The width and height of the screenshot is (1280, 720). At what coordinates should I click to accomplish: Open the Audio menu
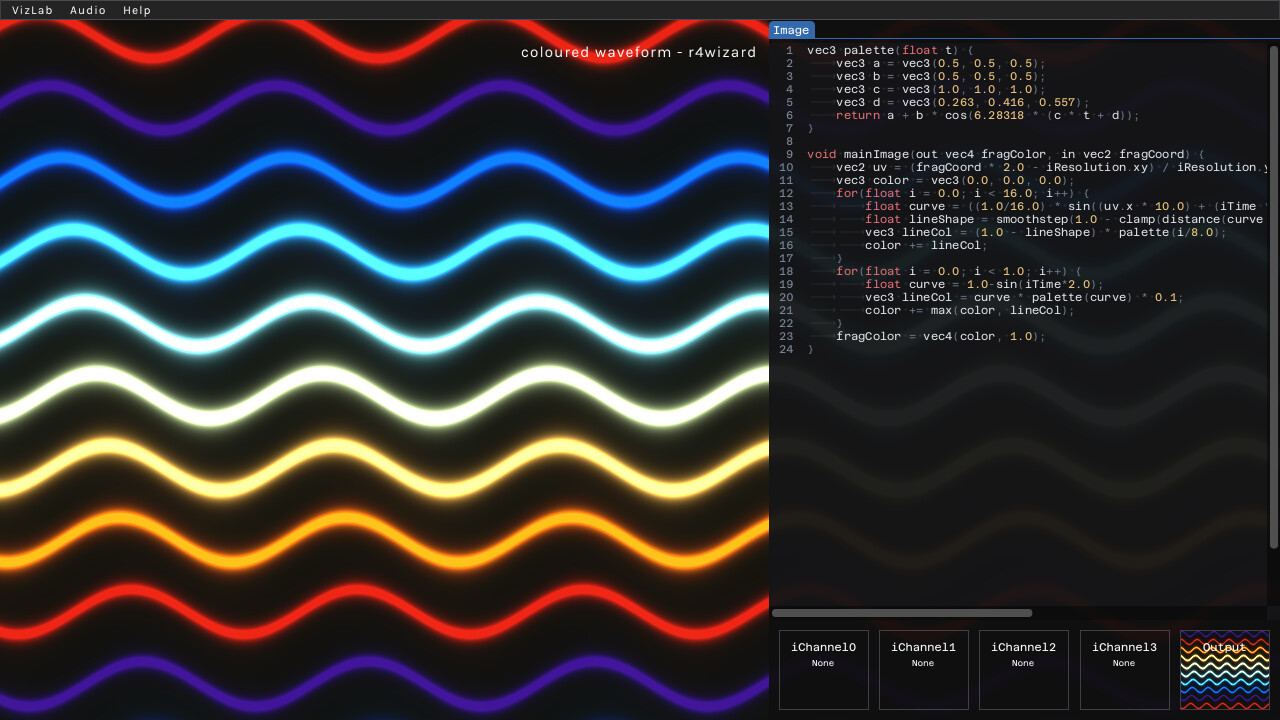88,10
